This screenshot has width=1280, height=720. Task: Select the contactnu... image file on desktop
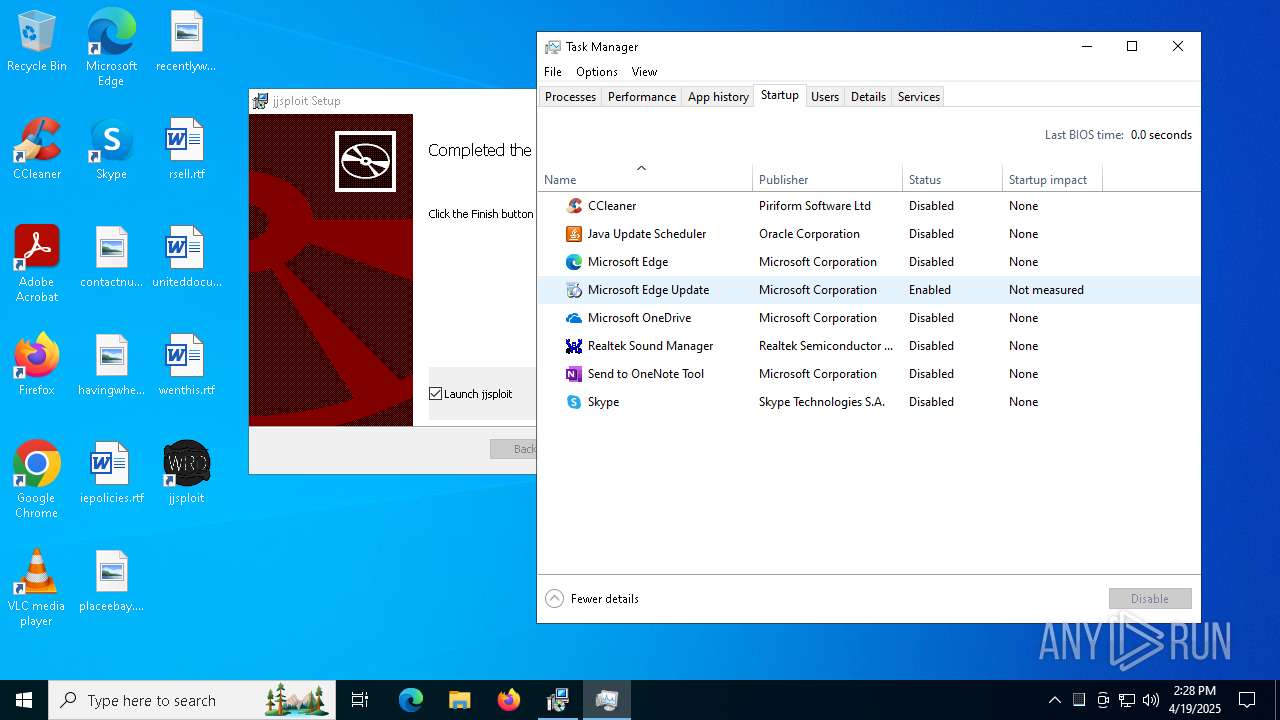click(x=111, y=258)
